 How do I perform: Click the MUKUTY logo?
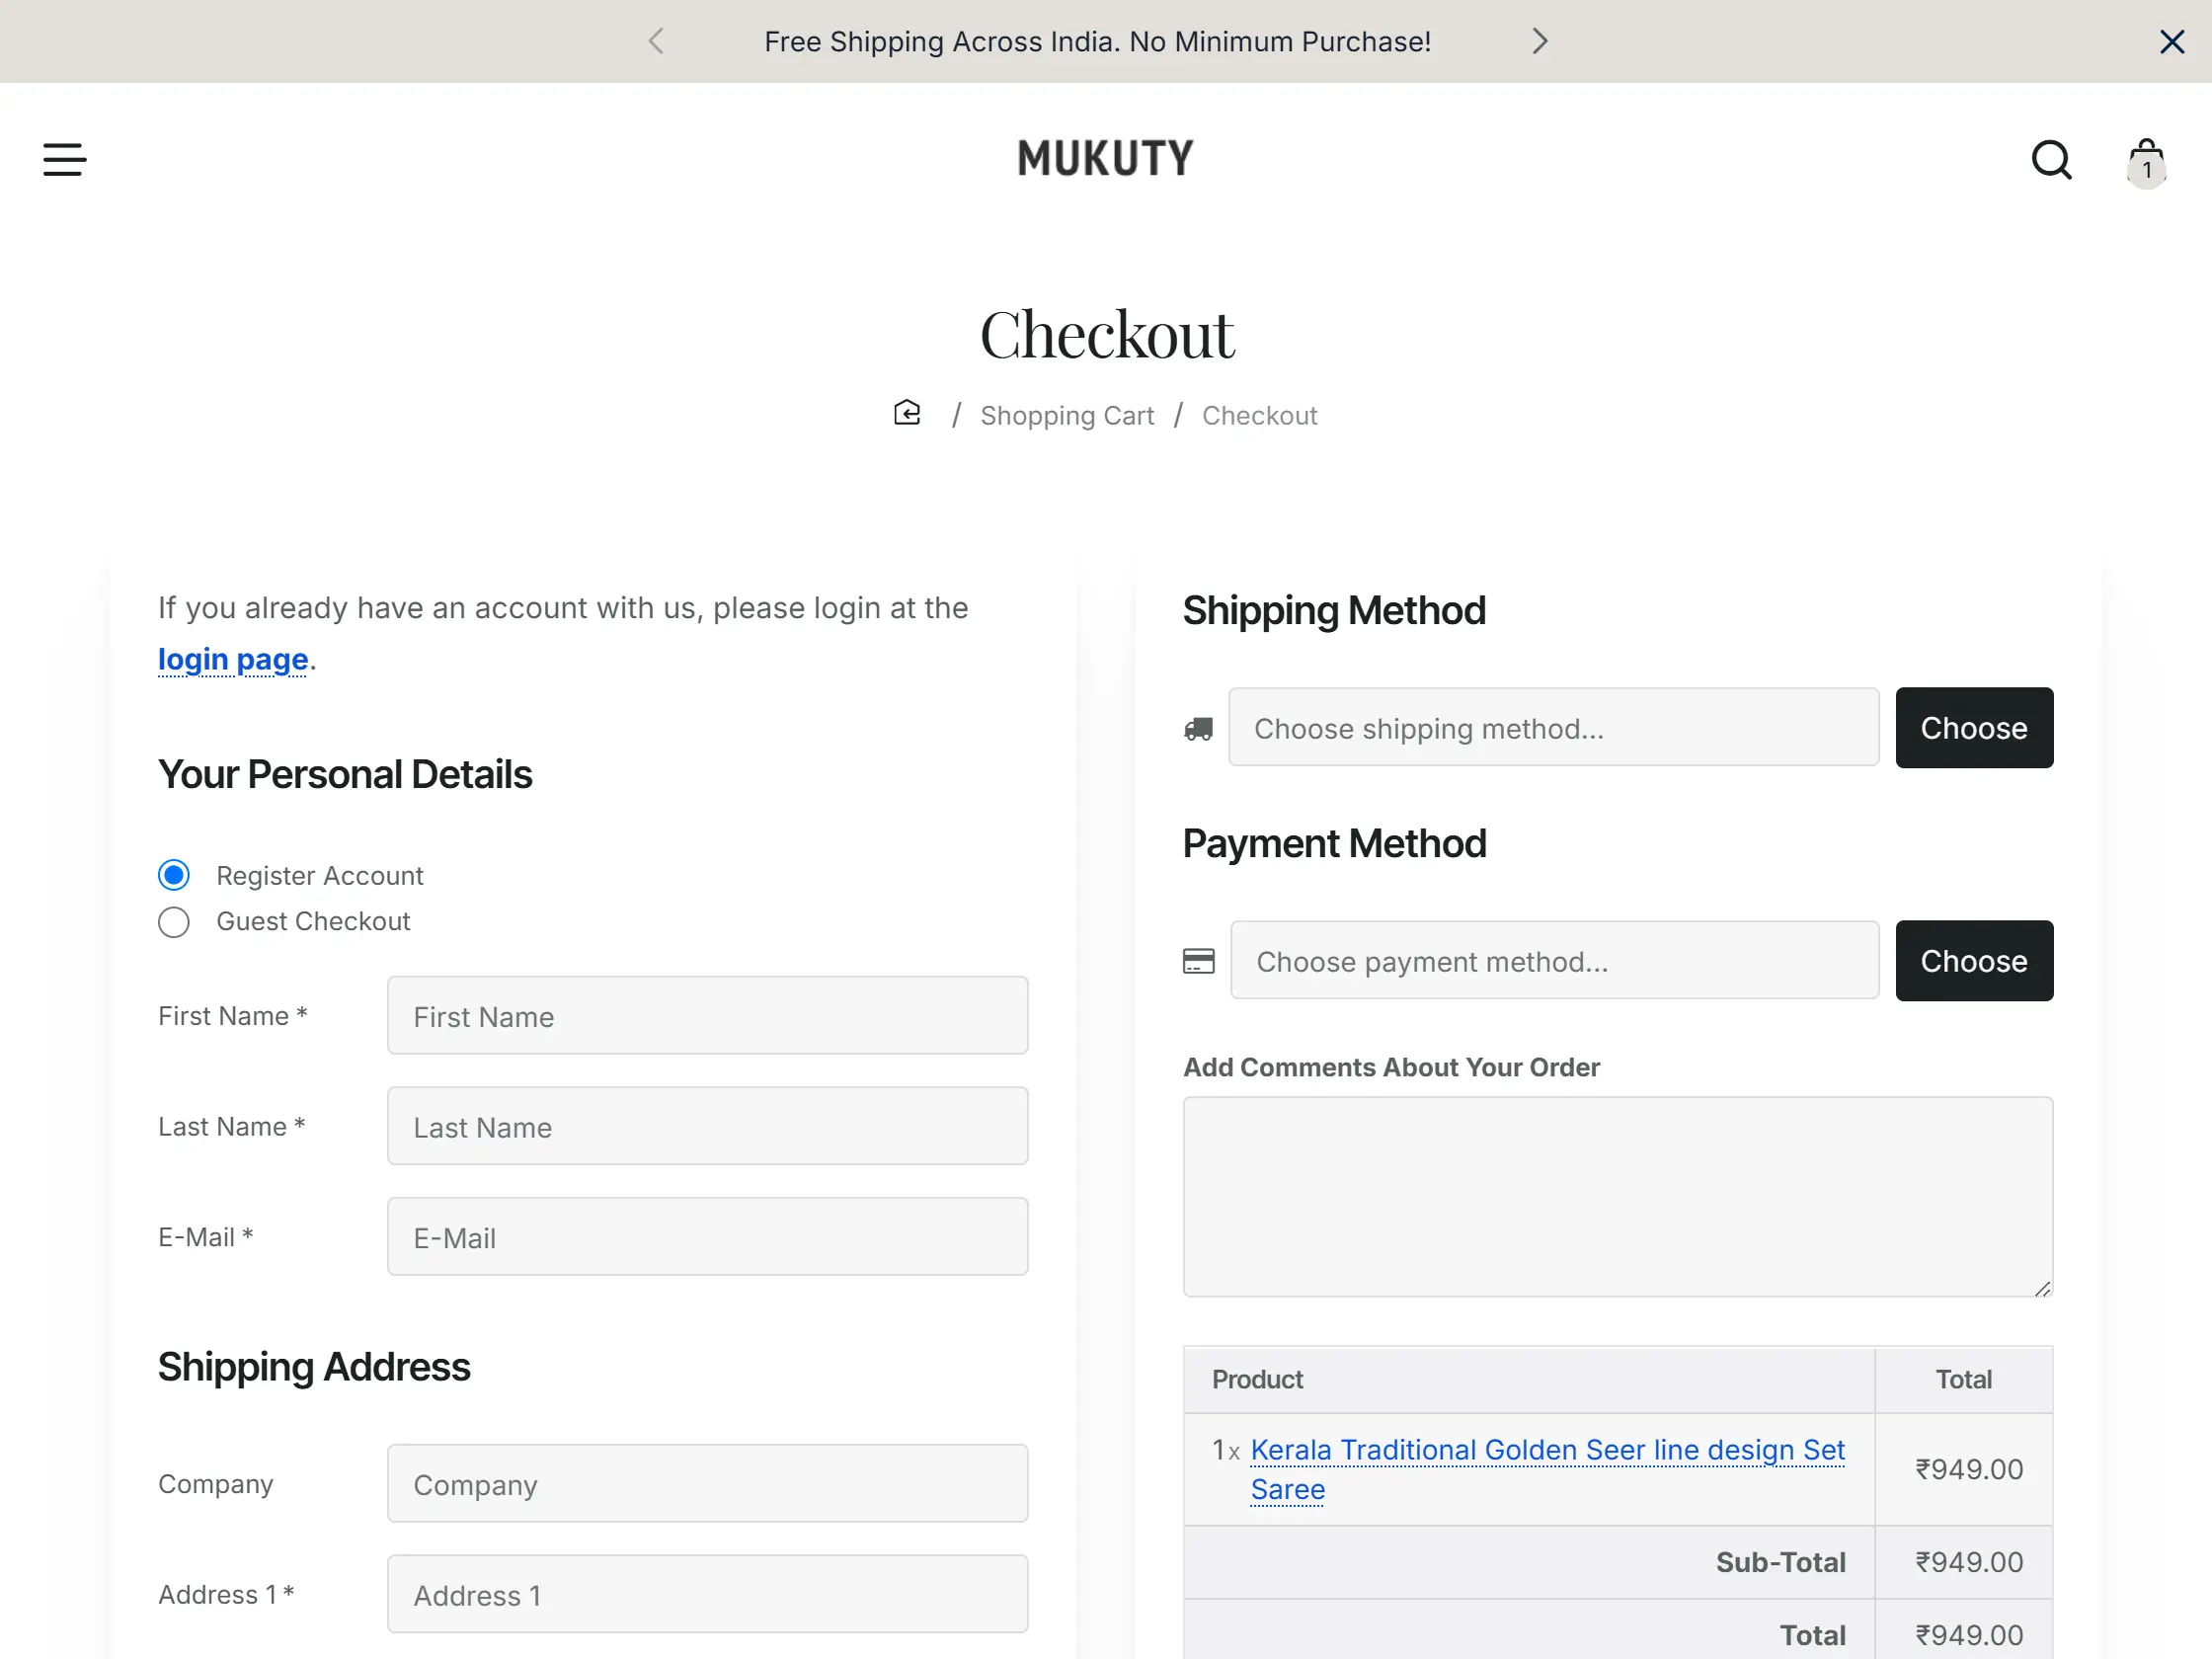[1106, 159]
